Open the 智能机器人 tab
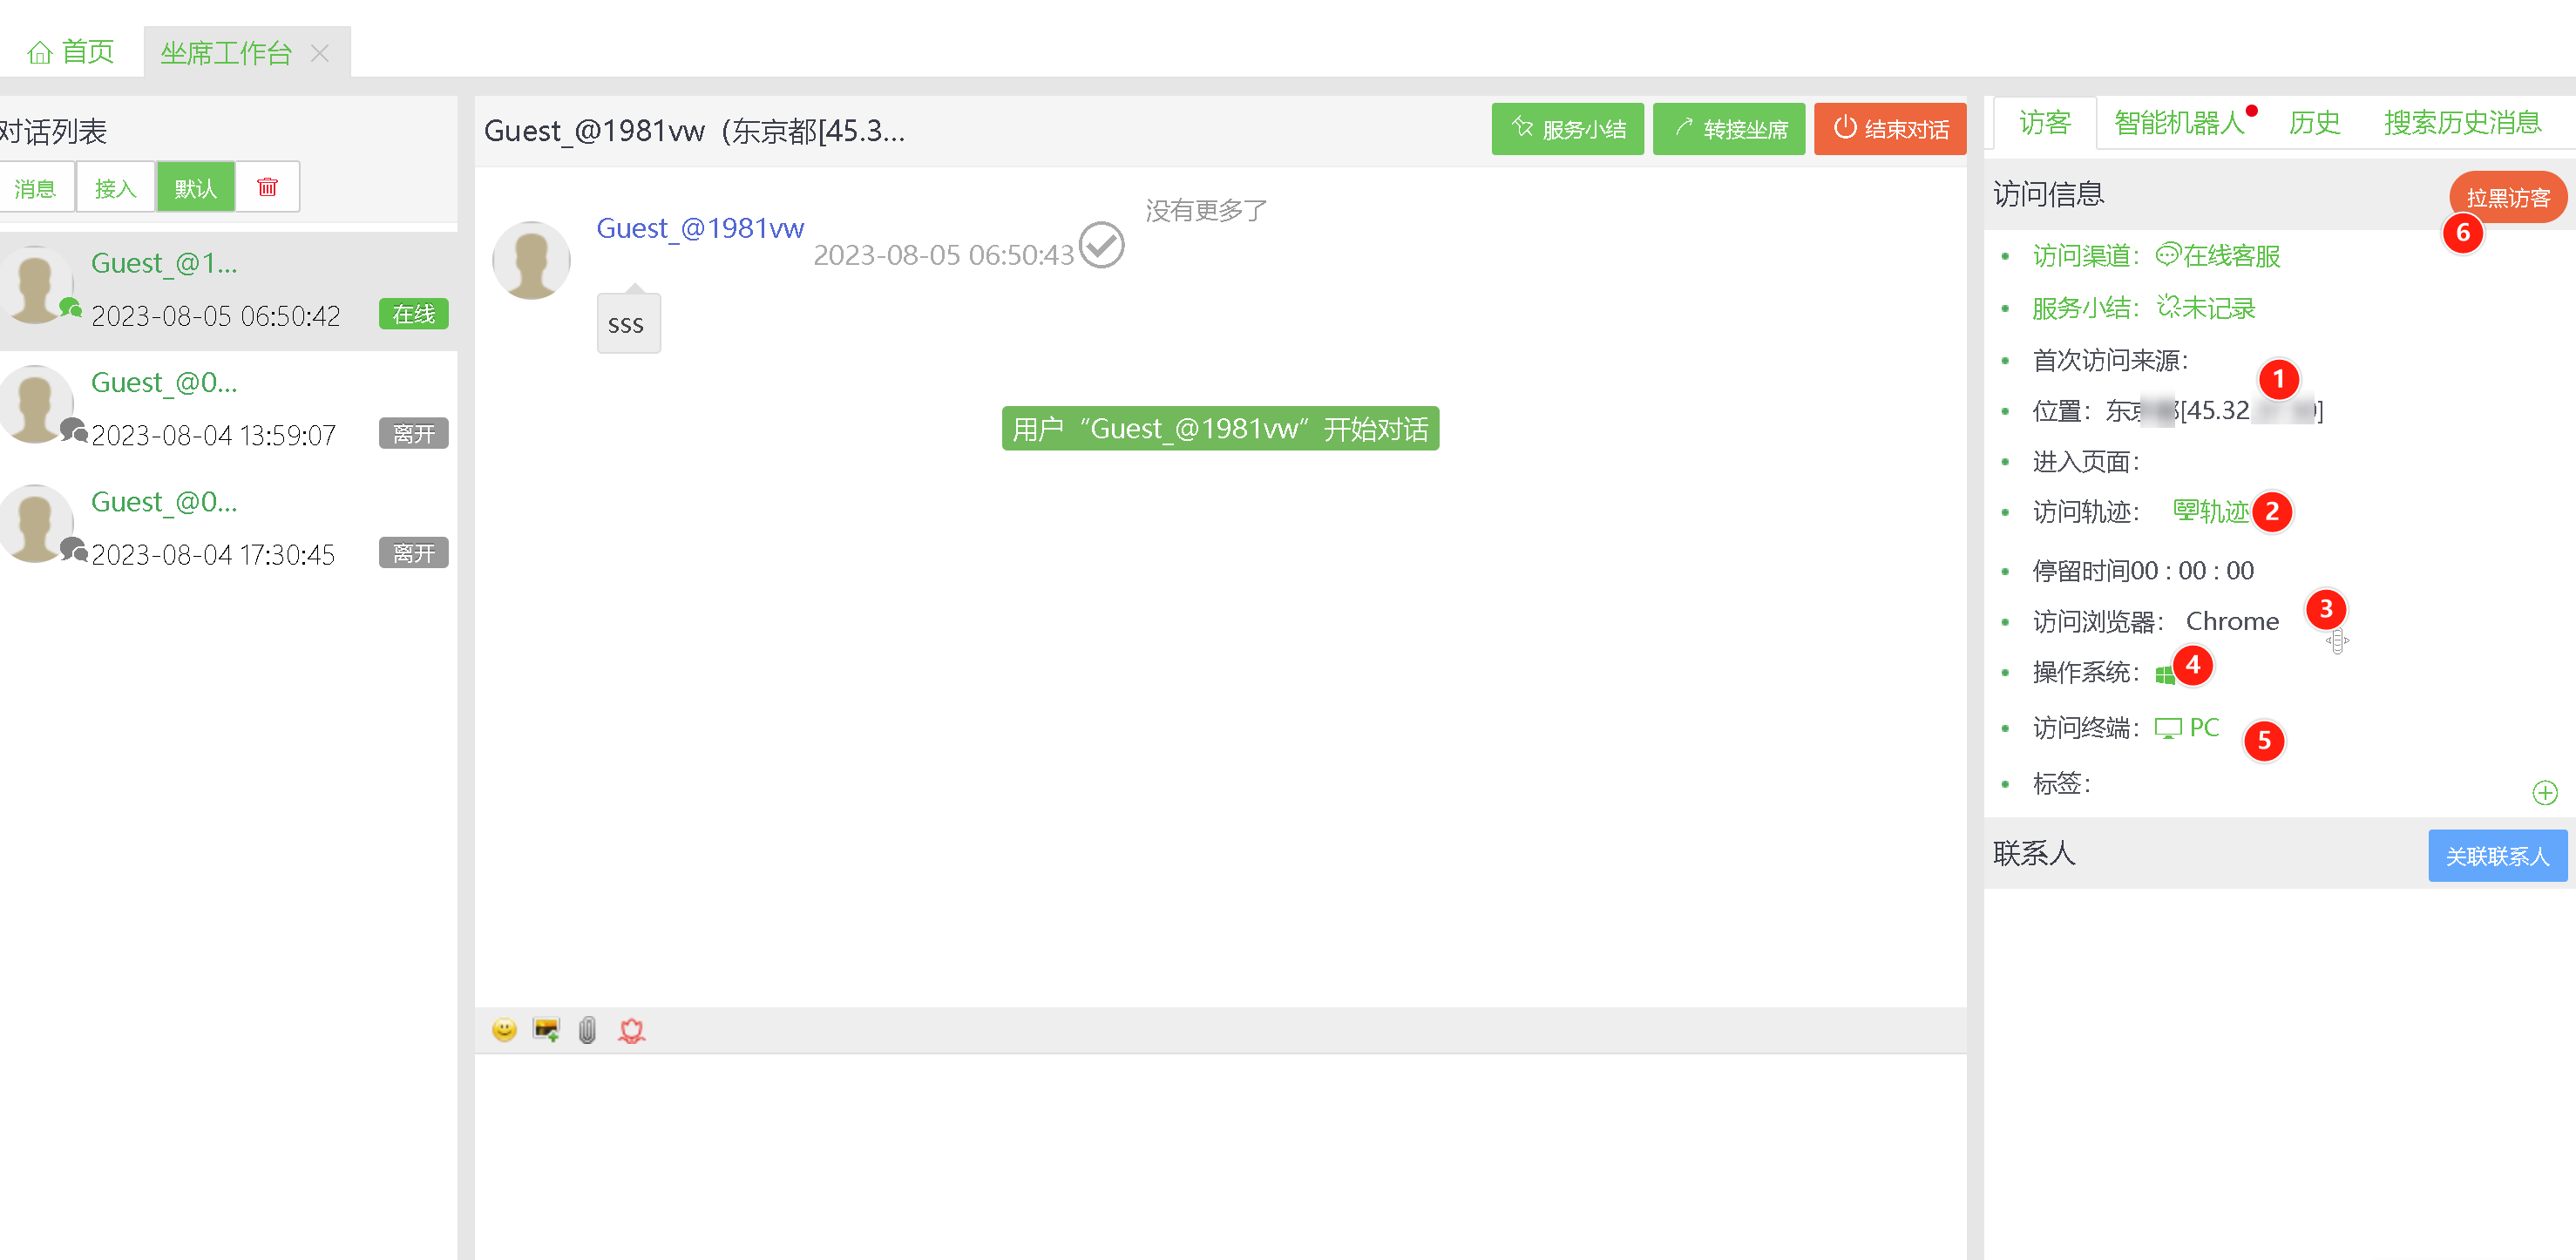The width and height of the screenshot is (2576, 1260). pyautogui.click(x=2179, y=123)
